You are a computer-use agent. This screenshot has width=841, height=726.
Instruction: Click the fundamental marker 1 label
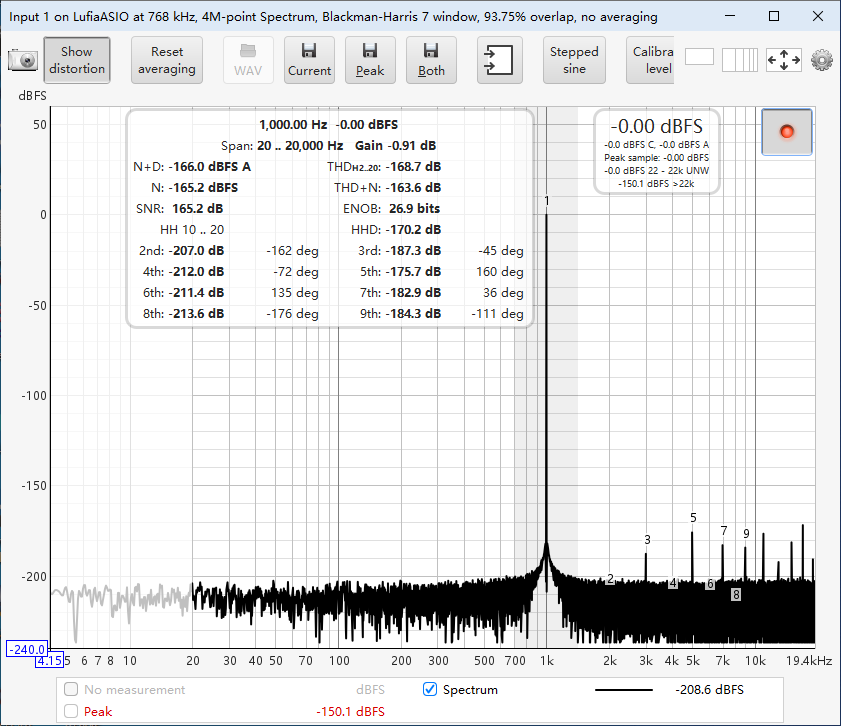(547, 201)
